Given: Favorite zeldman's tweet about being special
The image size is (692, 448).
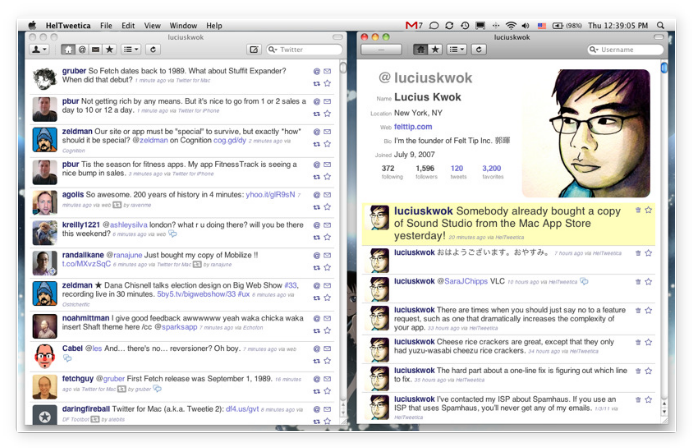Looking at the screenshot, I should [327, 144].
